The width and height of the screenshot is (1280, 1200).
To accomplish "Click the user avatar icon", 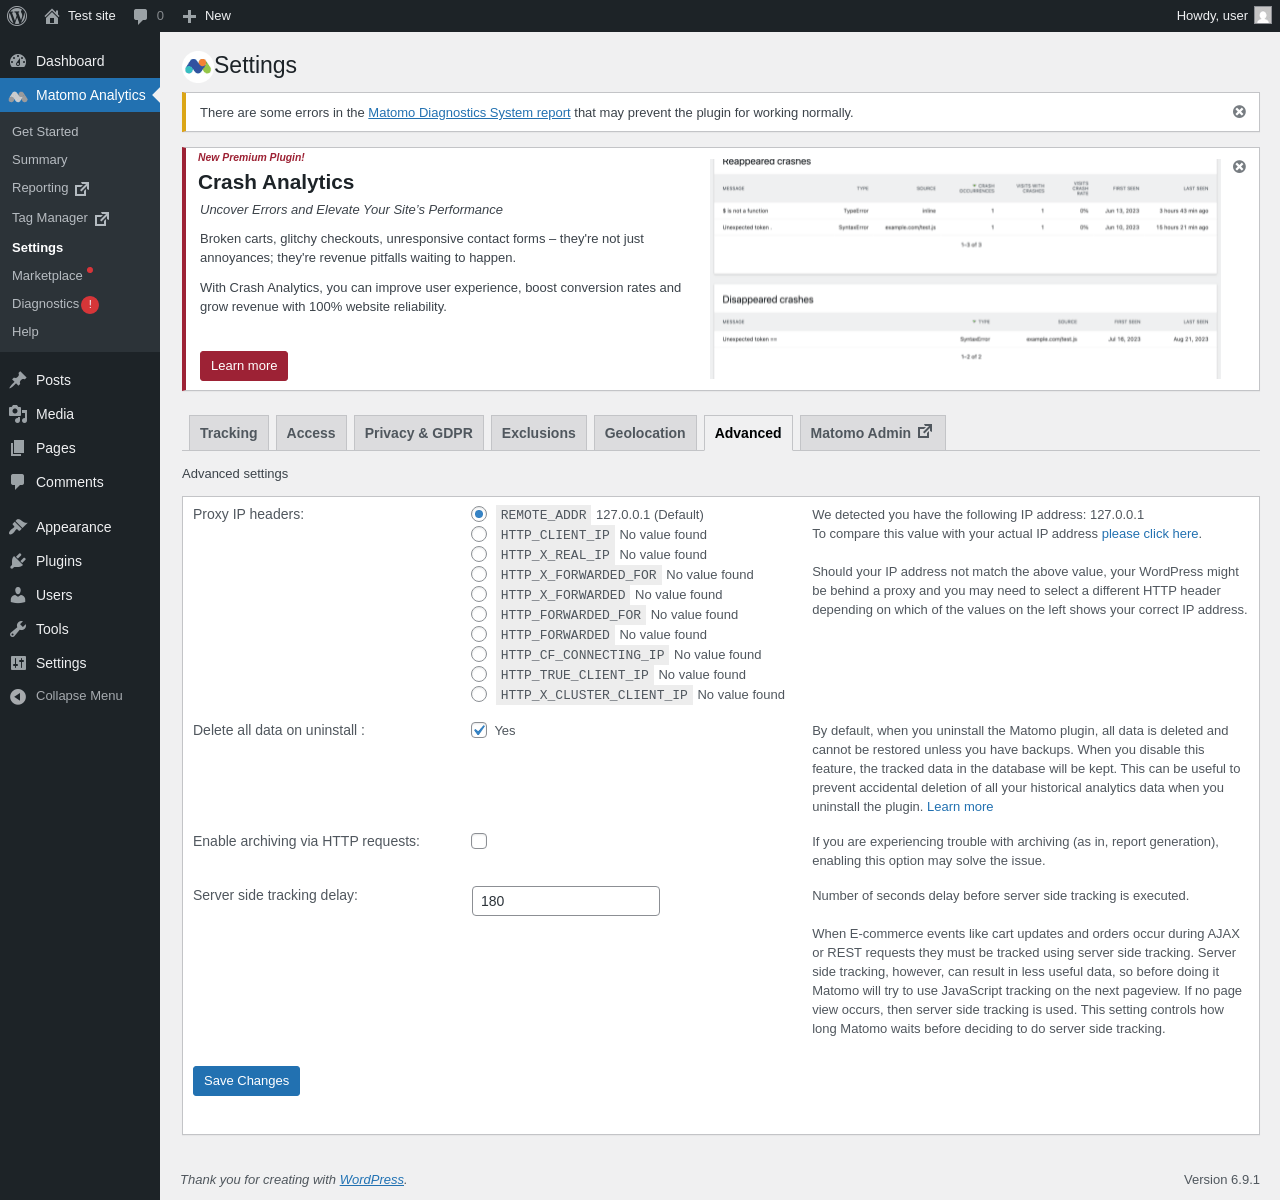I will click(x=1263, y=16).
